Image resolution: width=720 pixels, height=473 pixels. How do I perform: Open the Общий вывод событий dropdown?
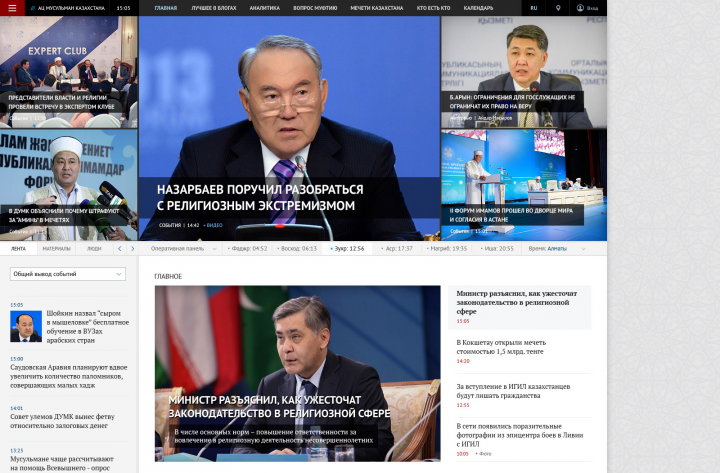point(68,274)
